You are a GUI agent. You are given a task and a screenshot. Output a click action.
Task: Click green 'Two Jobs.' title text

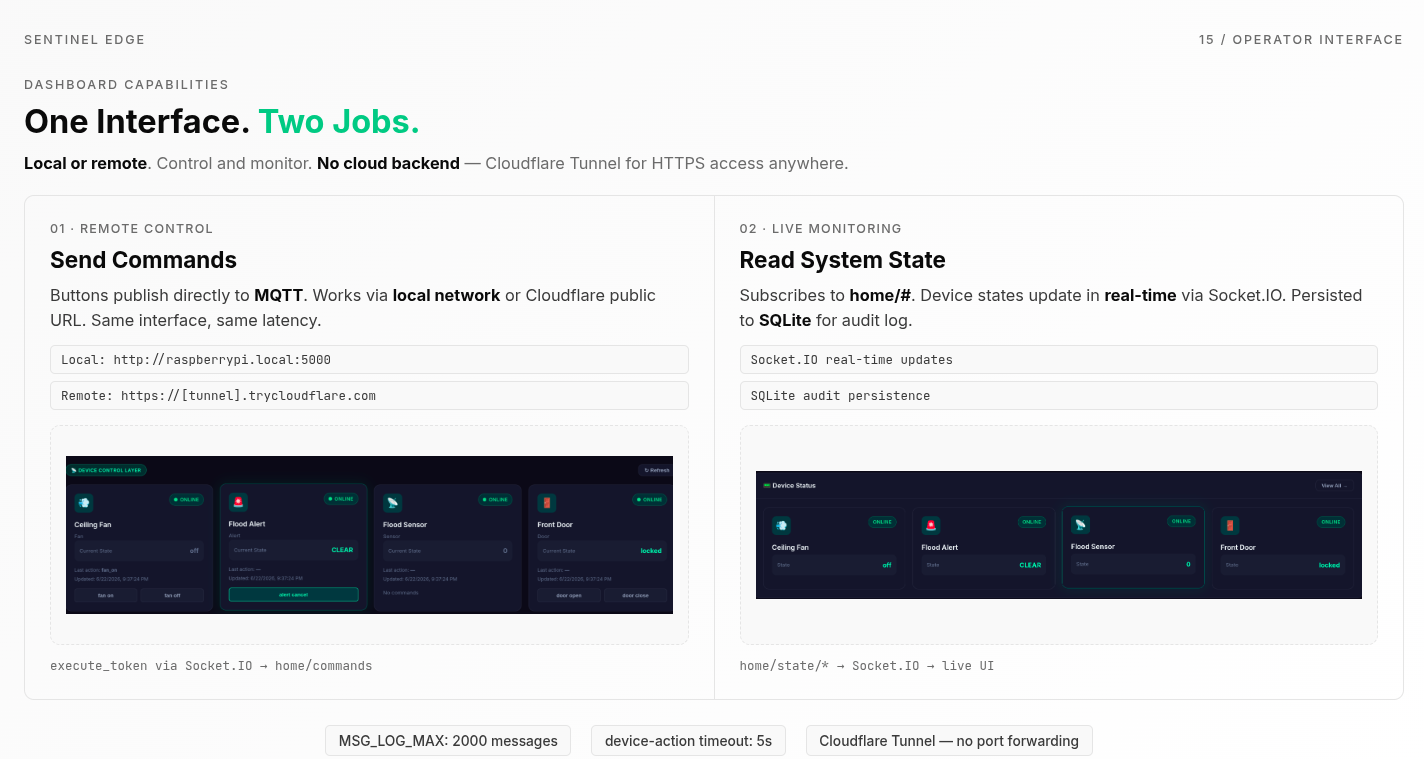click(x=339, y=122)
